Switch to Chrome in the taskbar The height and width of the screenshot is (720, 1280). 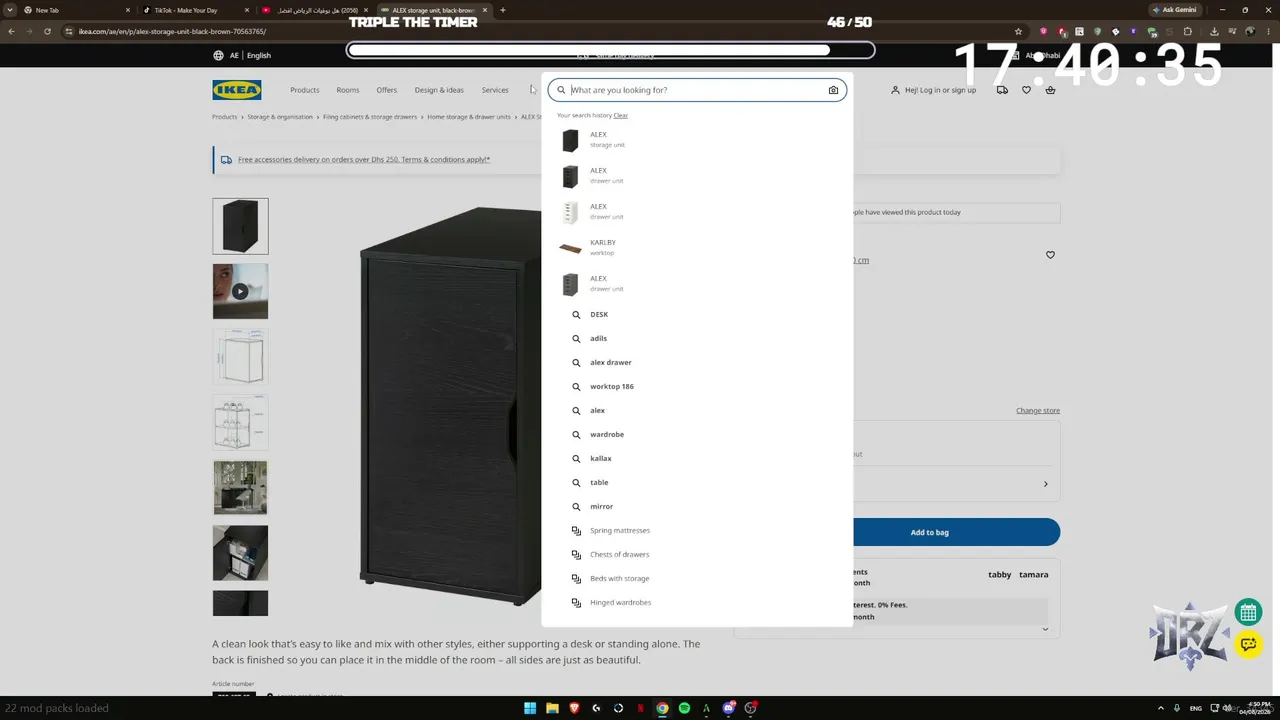662,708
